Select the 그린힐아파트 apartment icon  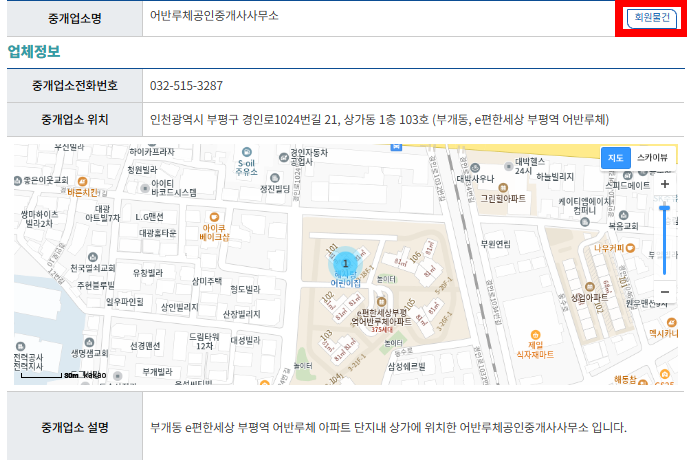tap(503, 188)
